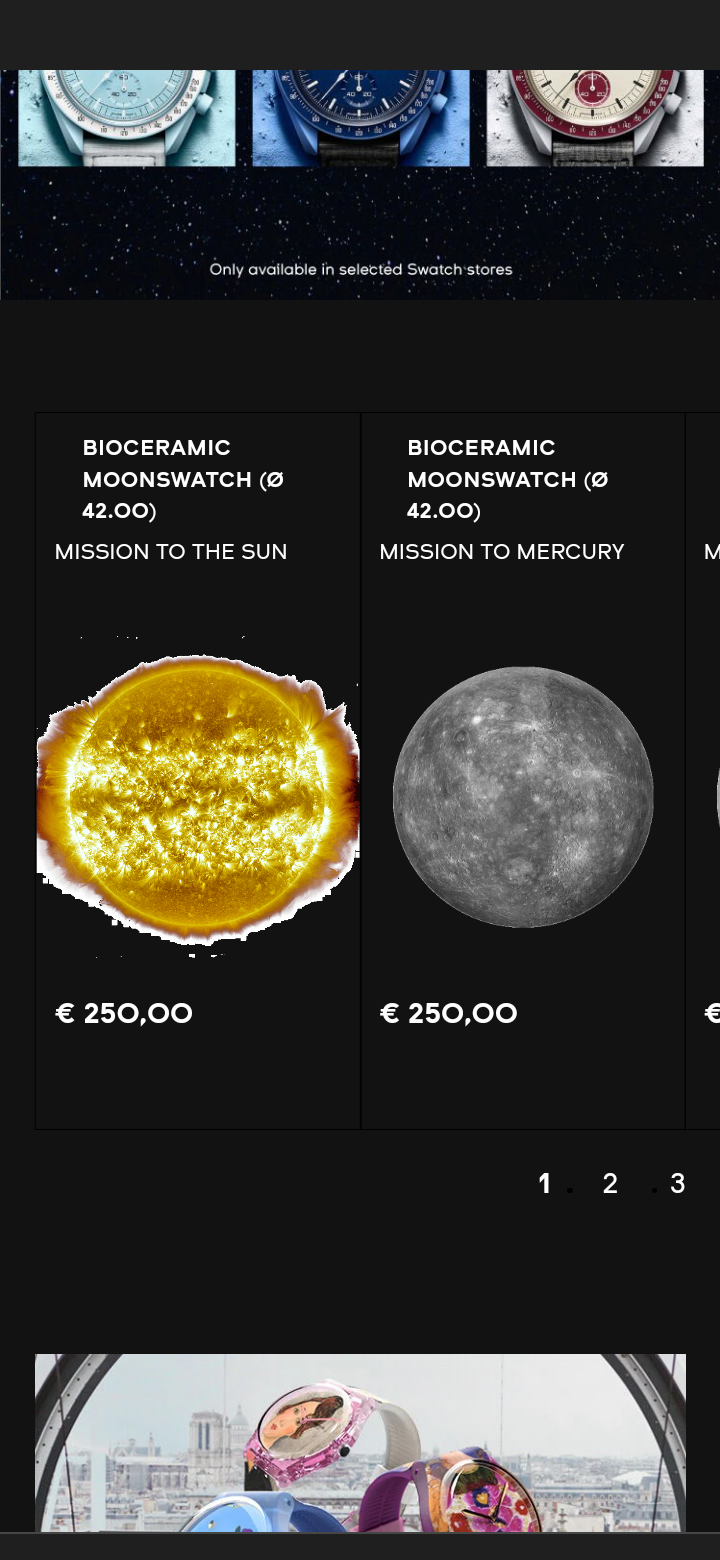Jump to carousel page 3
The image size is (720, 1560).
pos(677,1184)
